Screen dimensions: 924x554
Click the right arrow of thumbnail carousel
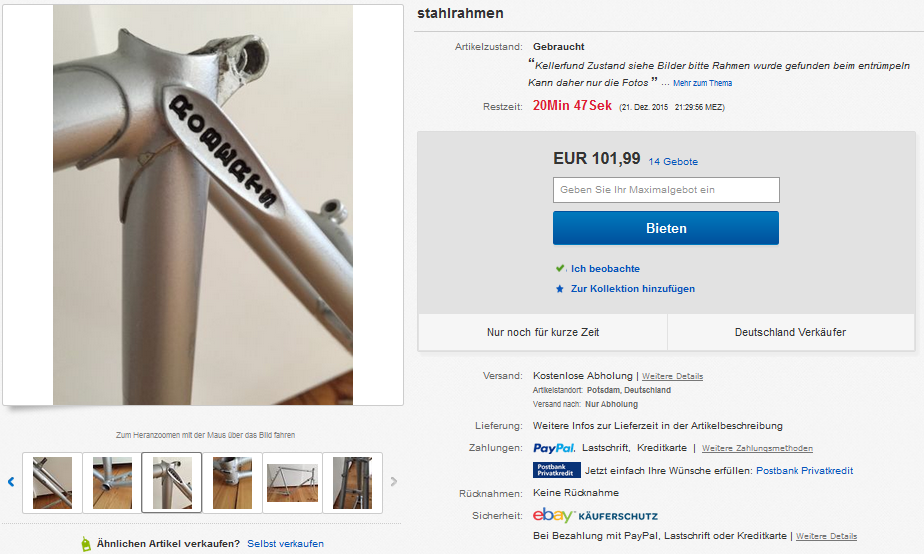[394, 482]
